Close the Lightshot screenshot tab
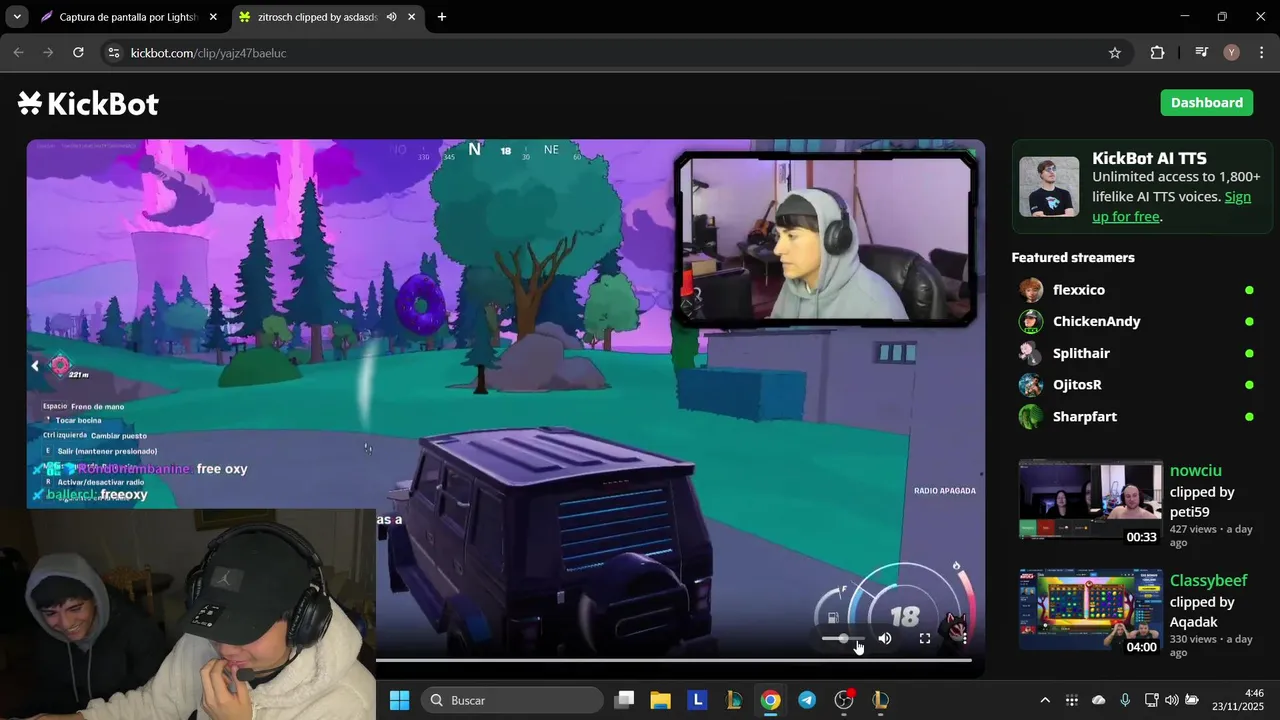This screenshot has height=720, width=1280. click(x=213, y=17)
